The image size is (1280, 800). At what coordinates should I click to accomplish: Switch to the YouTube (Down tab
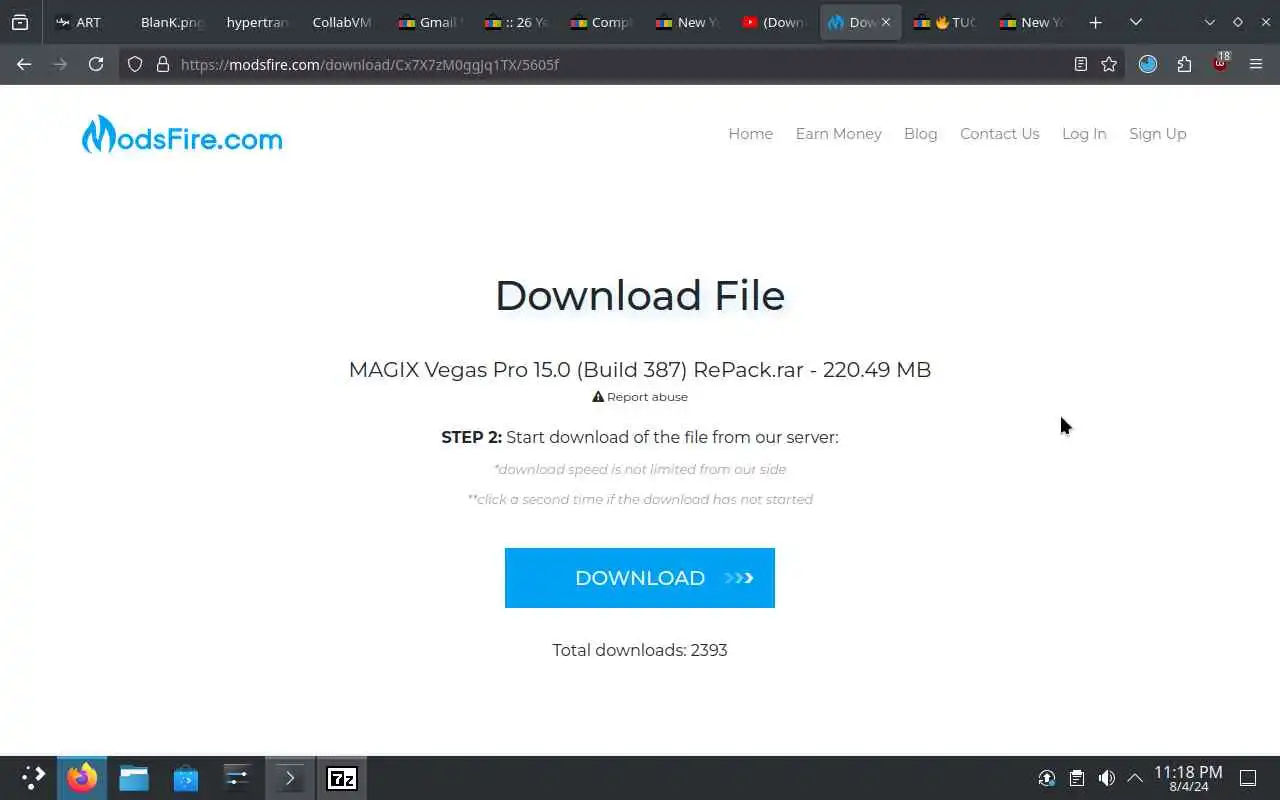(x=774, y=22)
